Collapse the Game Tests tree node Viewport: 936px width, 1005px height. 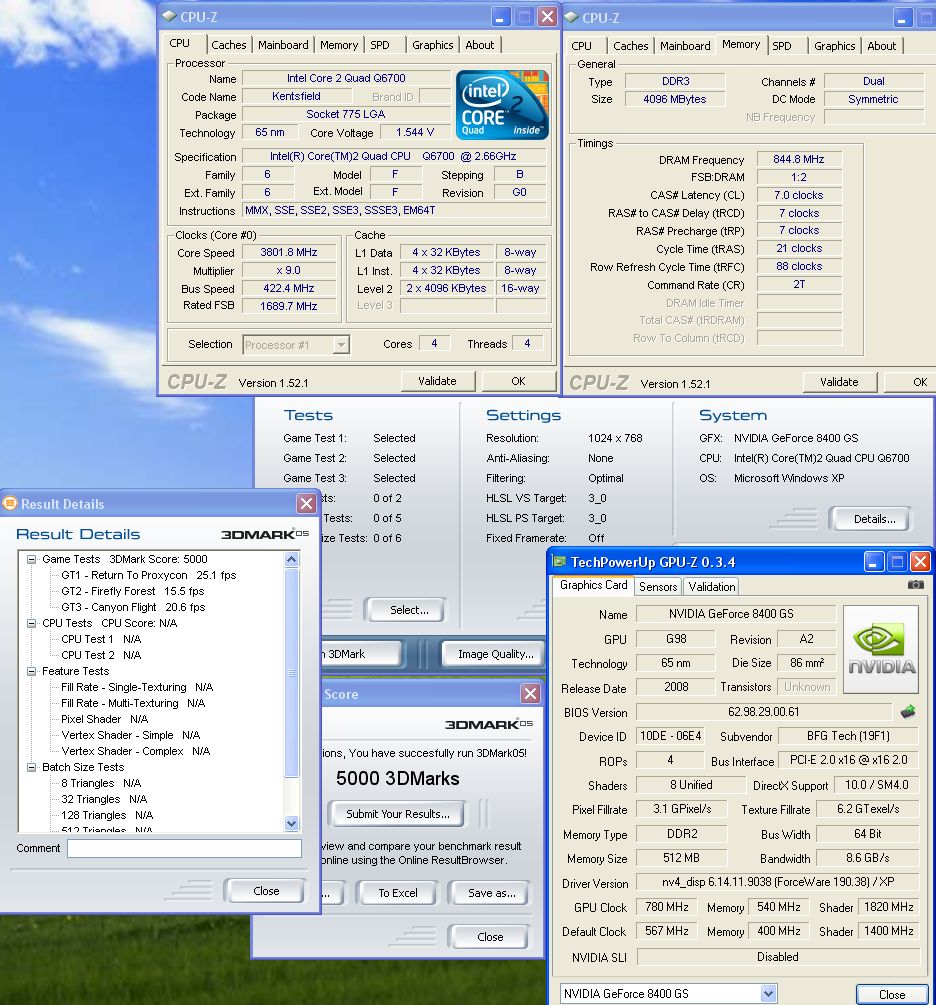tap(31, 560)
